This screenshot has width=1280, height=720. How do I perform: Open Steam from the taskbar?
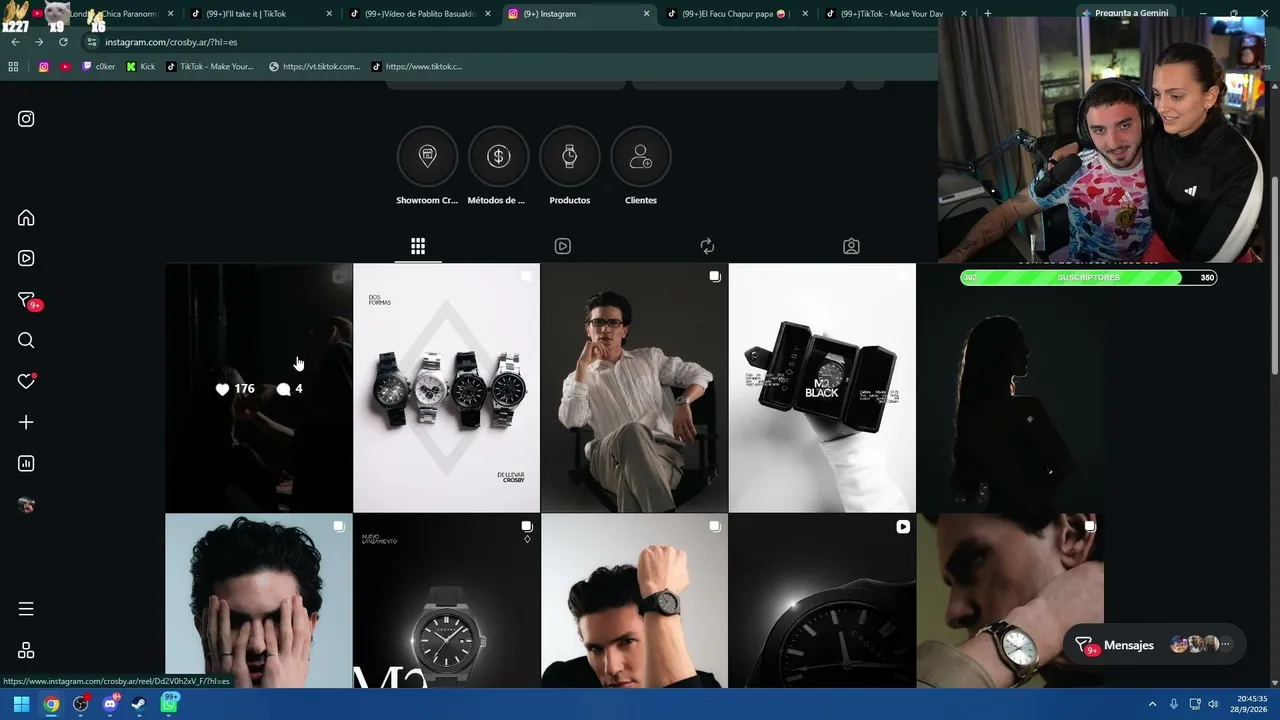pos(139,704)
